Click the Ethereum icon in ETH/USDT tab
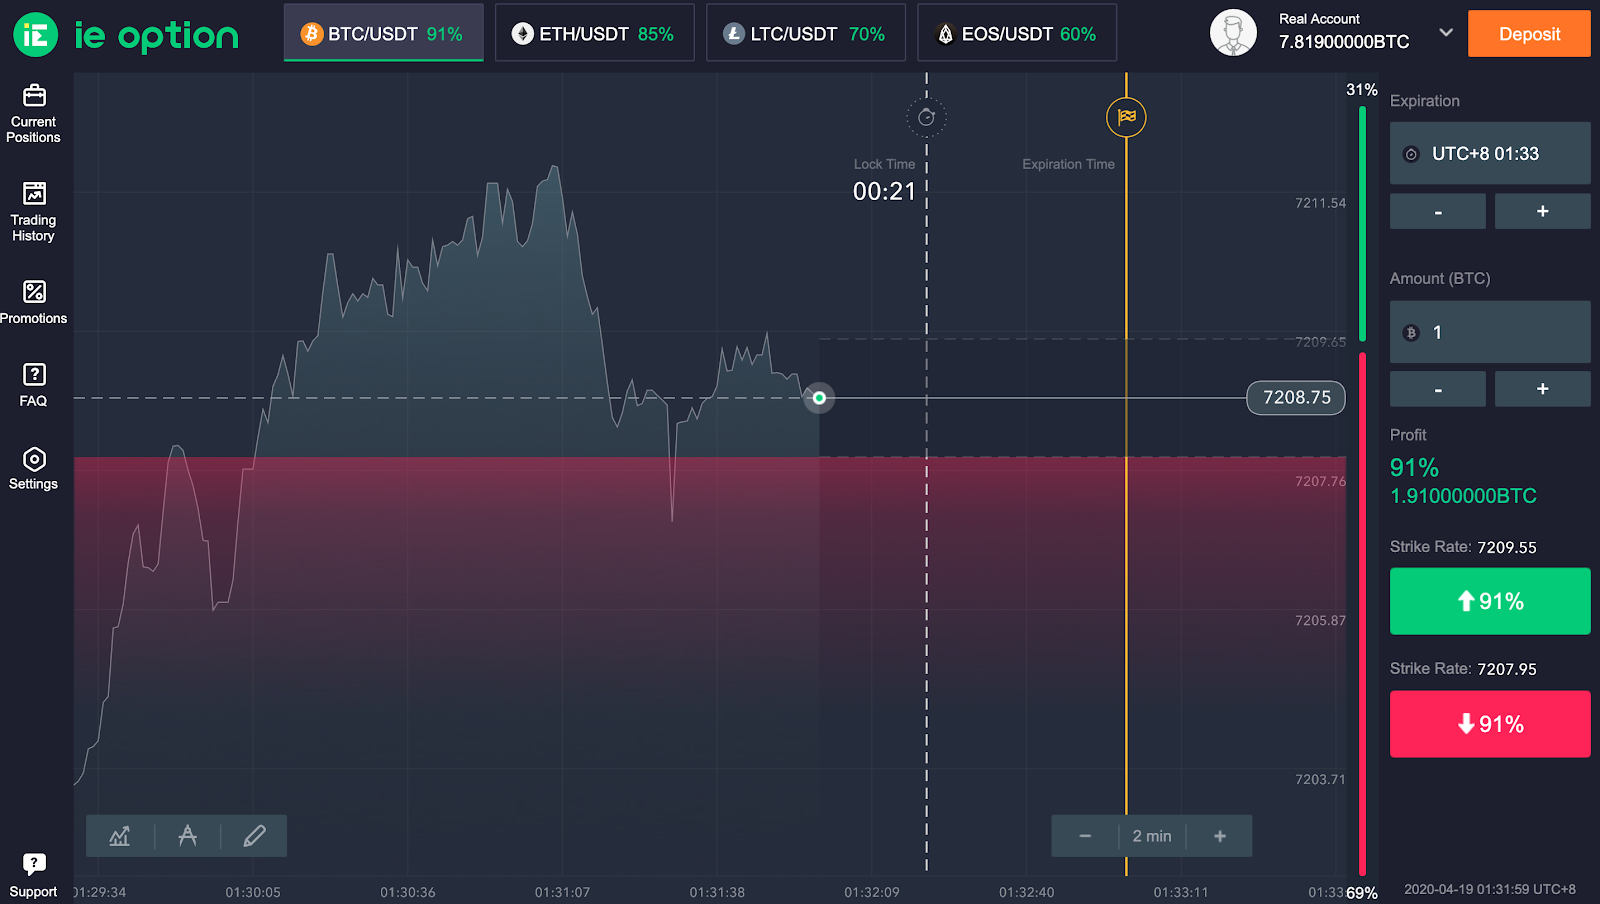1600x904 pixels. coord(523,34)
